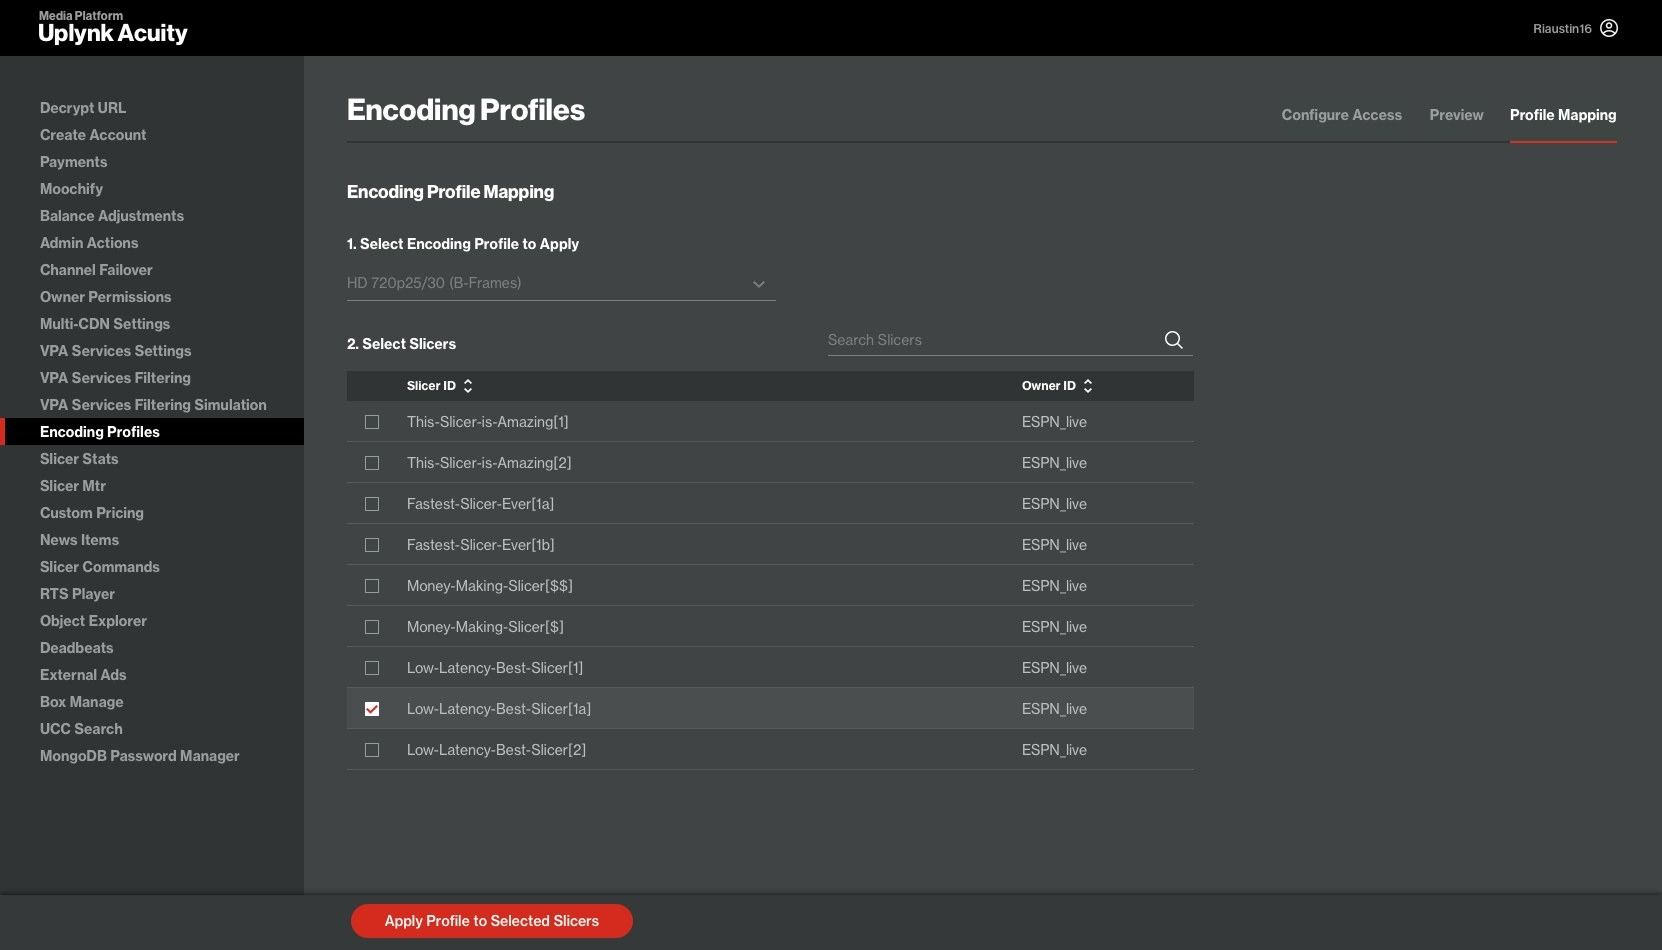
Task: Open the Riaustin16 user account icon
Action: coord(1609,28)
